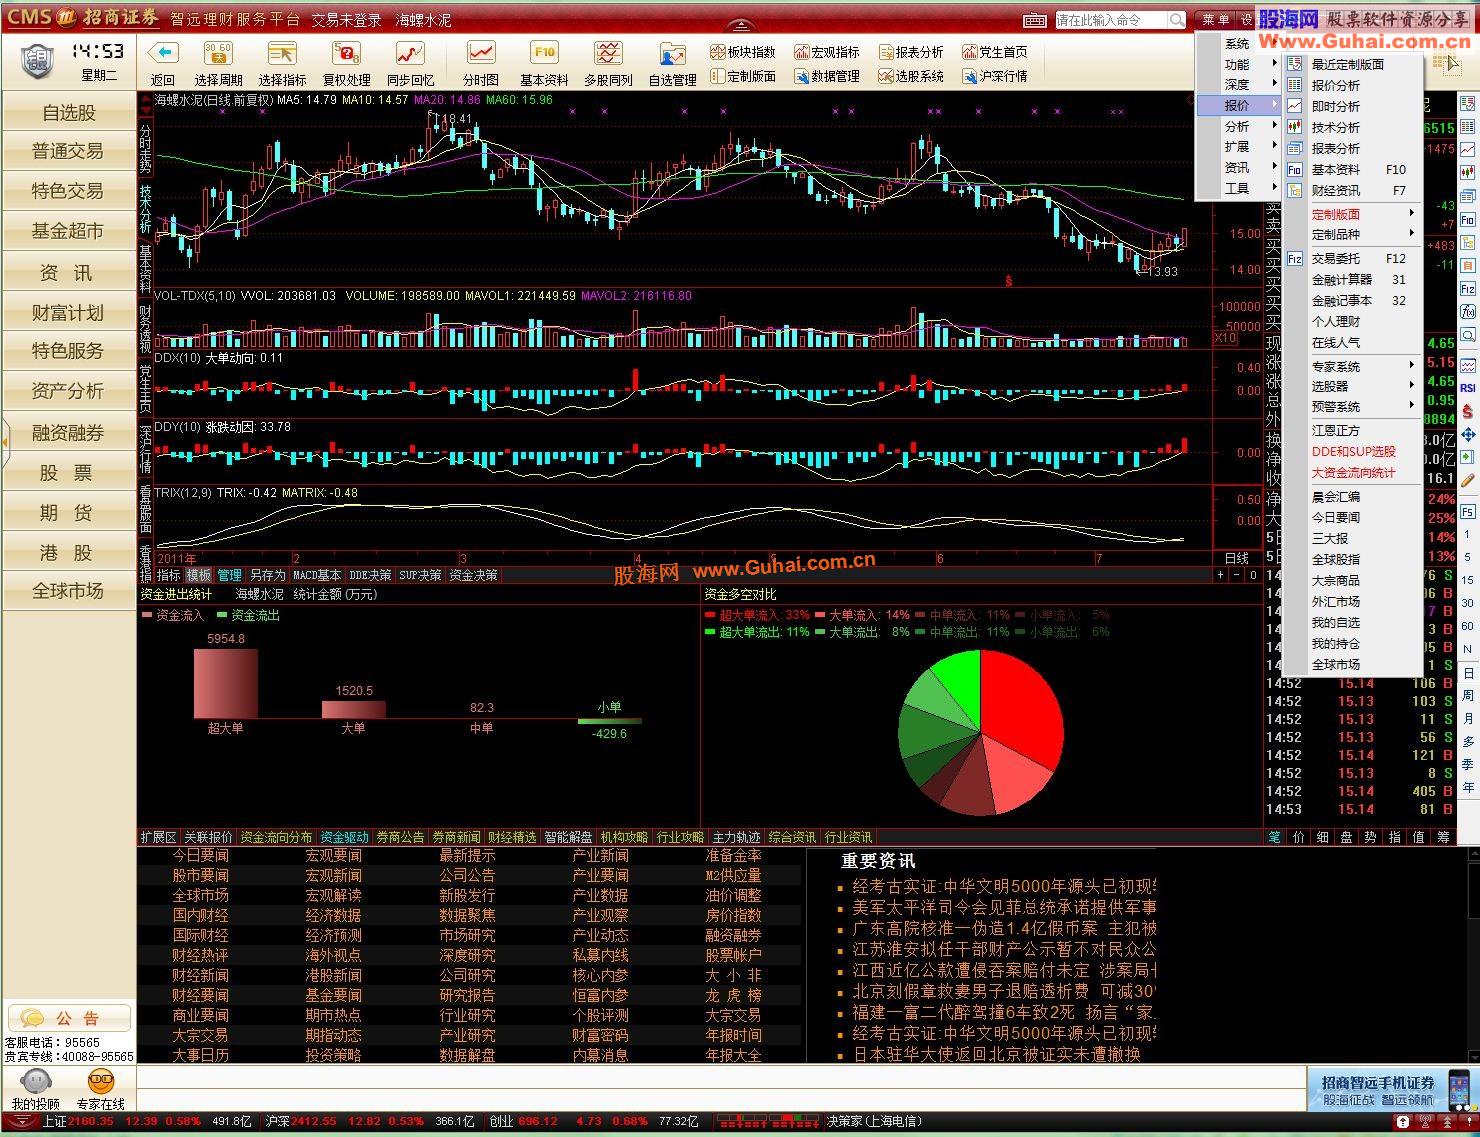Click the red S icon in right sidebar
This screenshot has width=1480, height=1137.
click(1468, 411)
